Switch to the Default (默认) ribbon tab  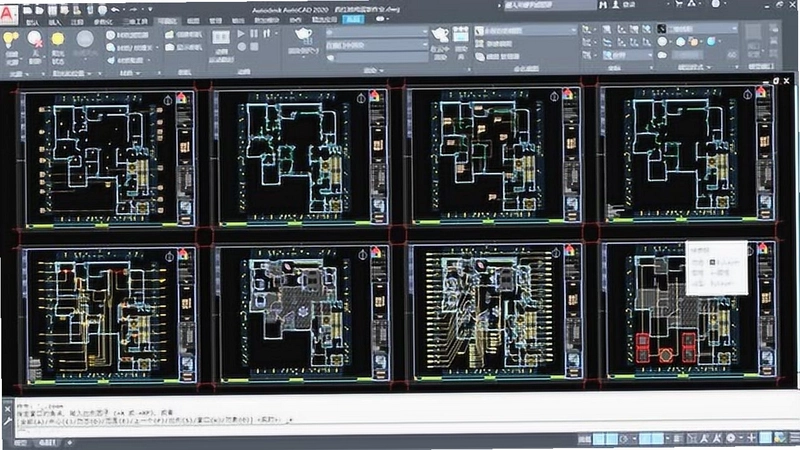coord(32,22)
